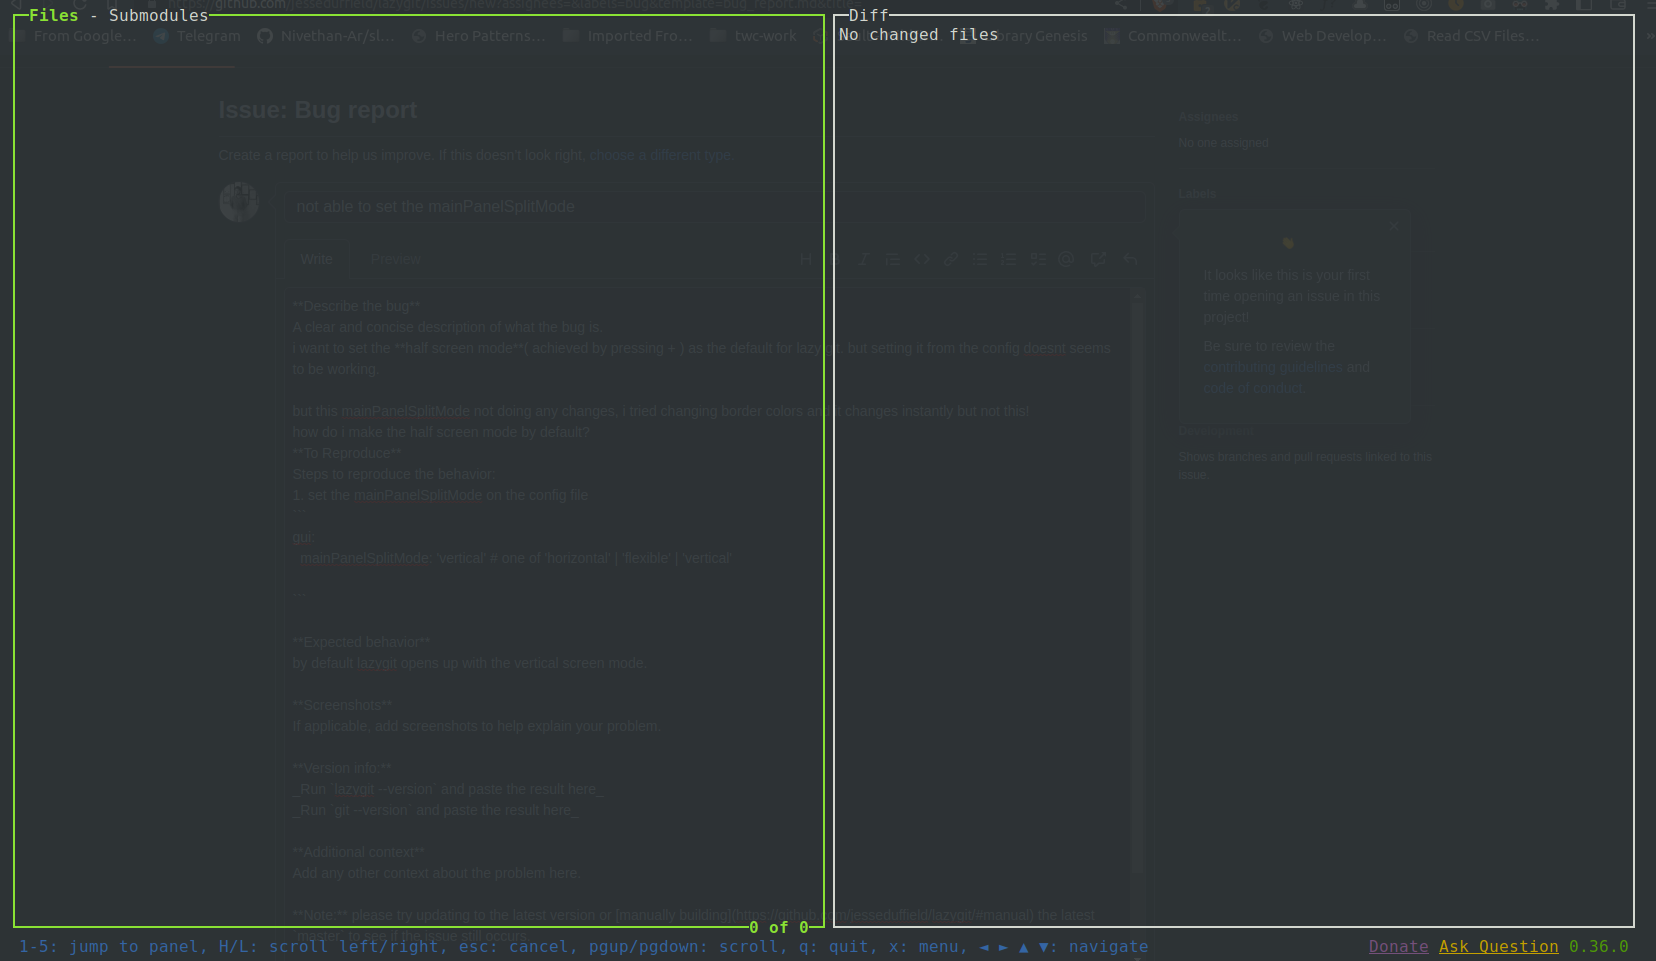Viewport: 1656px width, 961px height.
Task: Toggle bold text formatting
Action: coord(835,259)
